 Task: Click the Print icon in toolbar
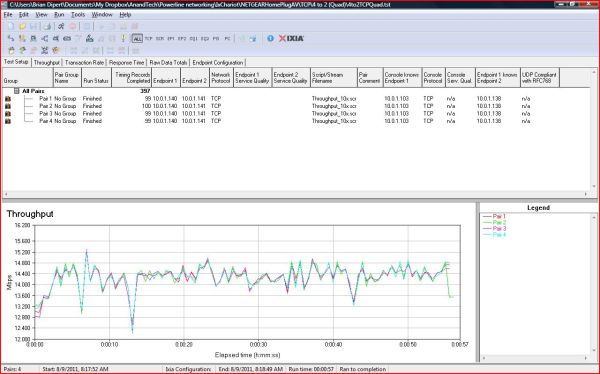click(47, 26)
